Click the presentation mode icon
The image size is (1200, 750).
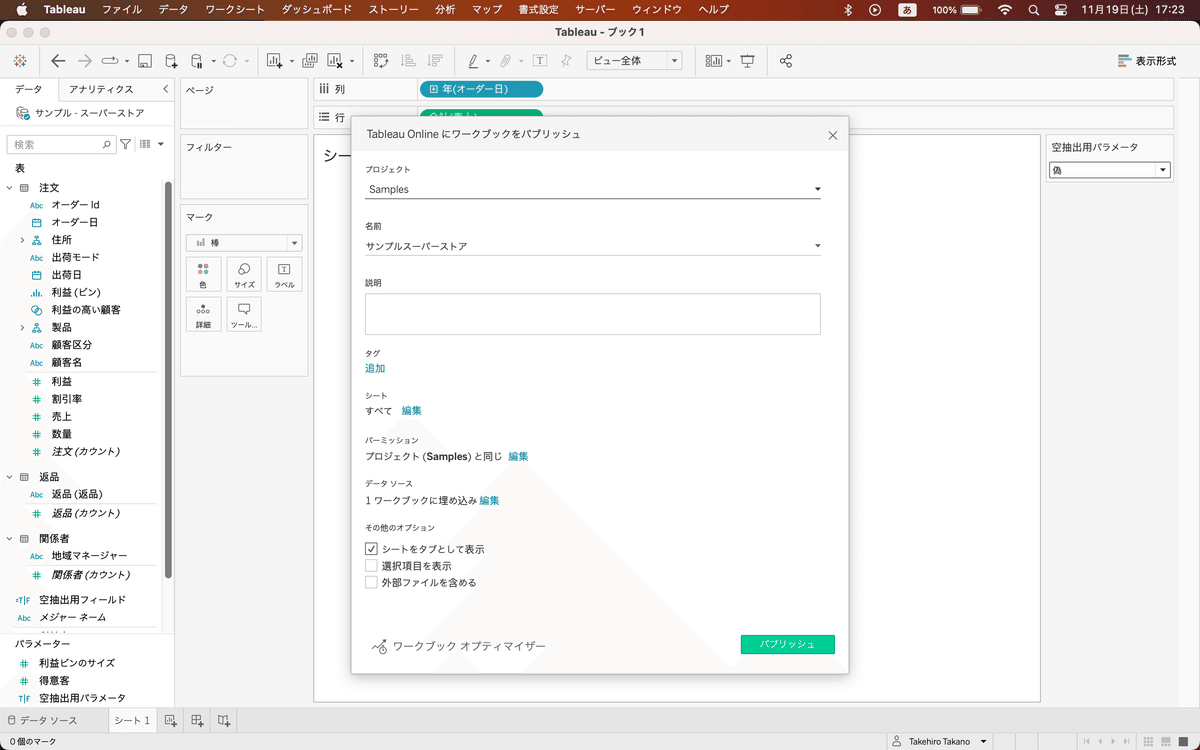(747, 61)
